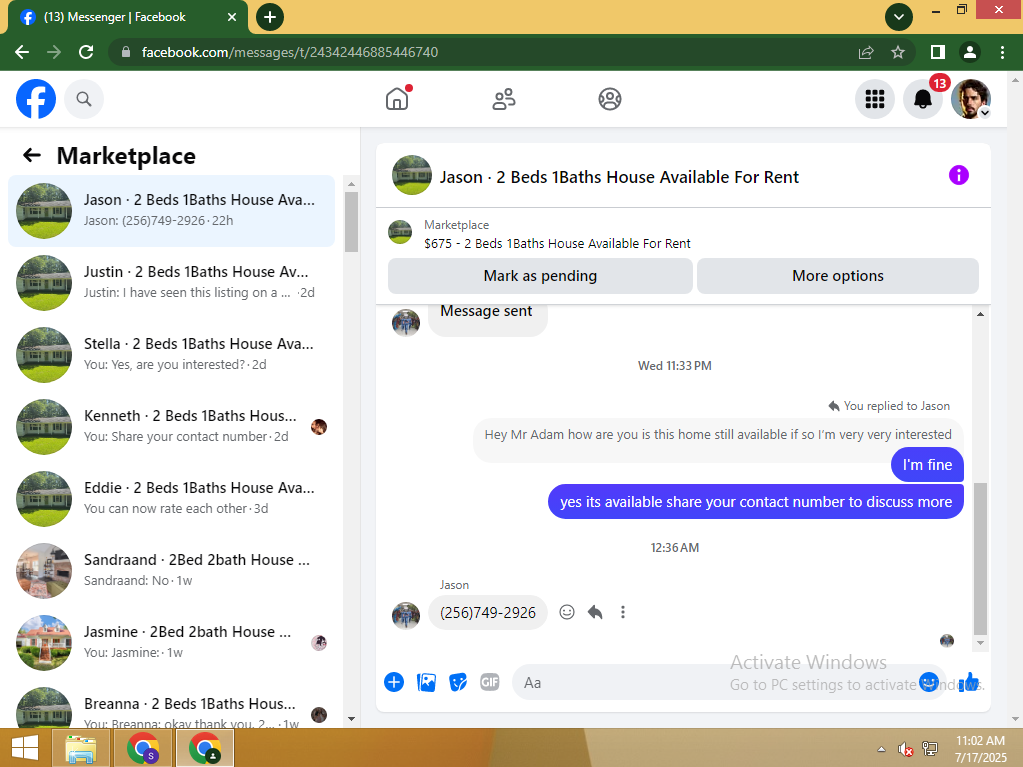
Task: Open Sandraand conversation in the list
Action: pyautogui.click(x=172, y=571)
